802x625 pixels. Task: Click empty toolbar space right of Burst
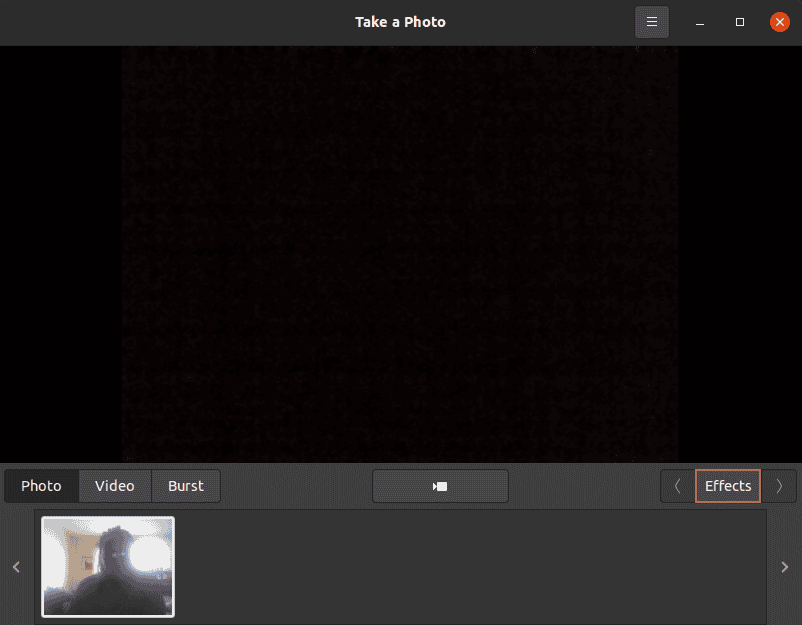click(x=295, y=486)
